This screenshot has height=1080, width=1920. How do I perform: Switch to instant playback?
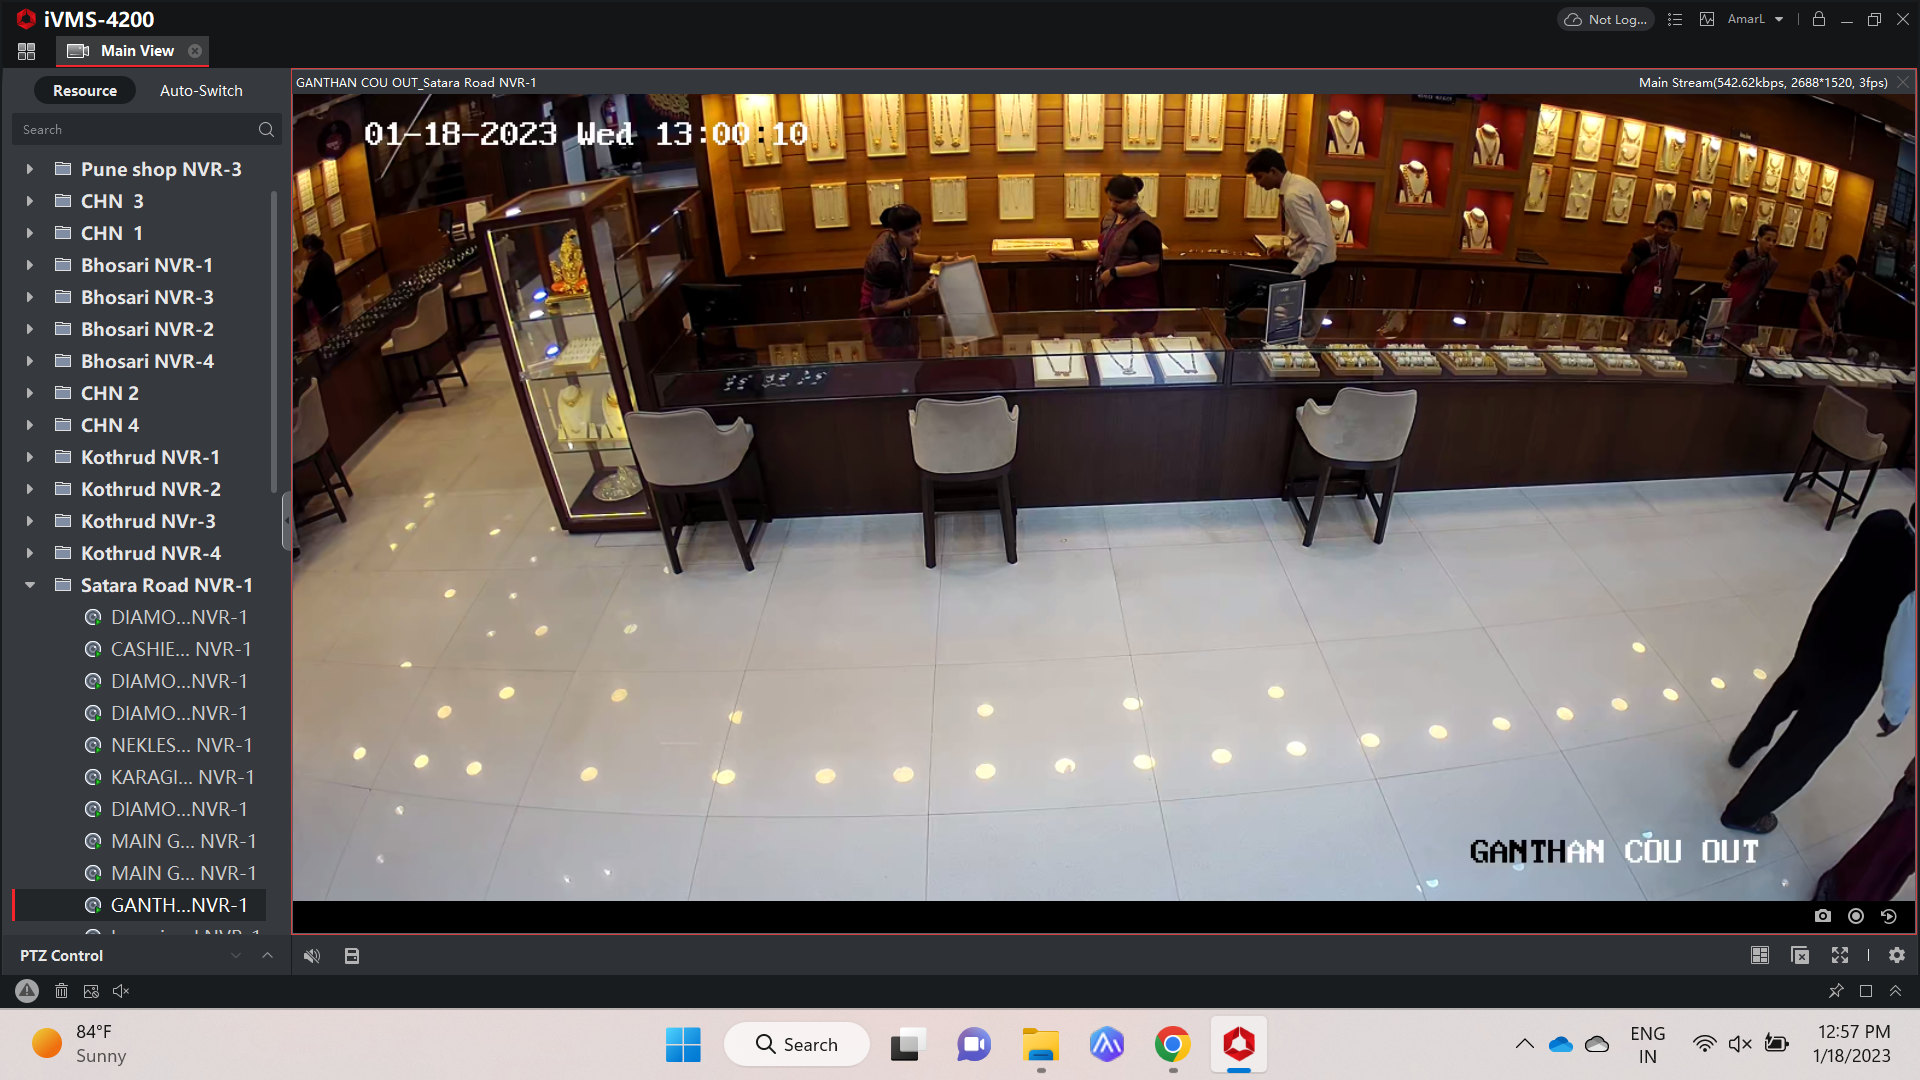(1889, 916)
